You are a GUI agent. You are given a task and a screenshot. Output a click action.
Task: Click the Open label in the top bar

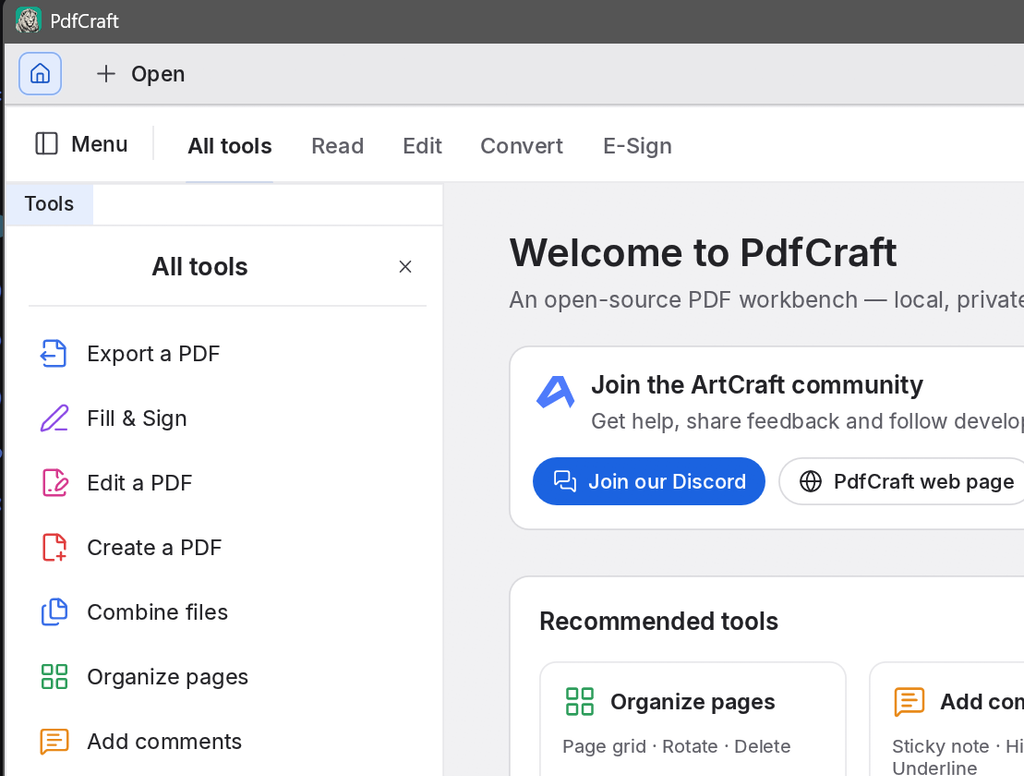coord(158,74)
